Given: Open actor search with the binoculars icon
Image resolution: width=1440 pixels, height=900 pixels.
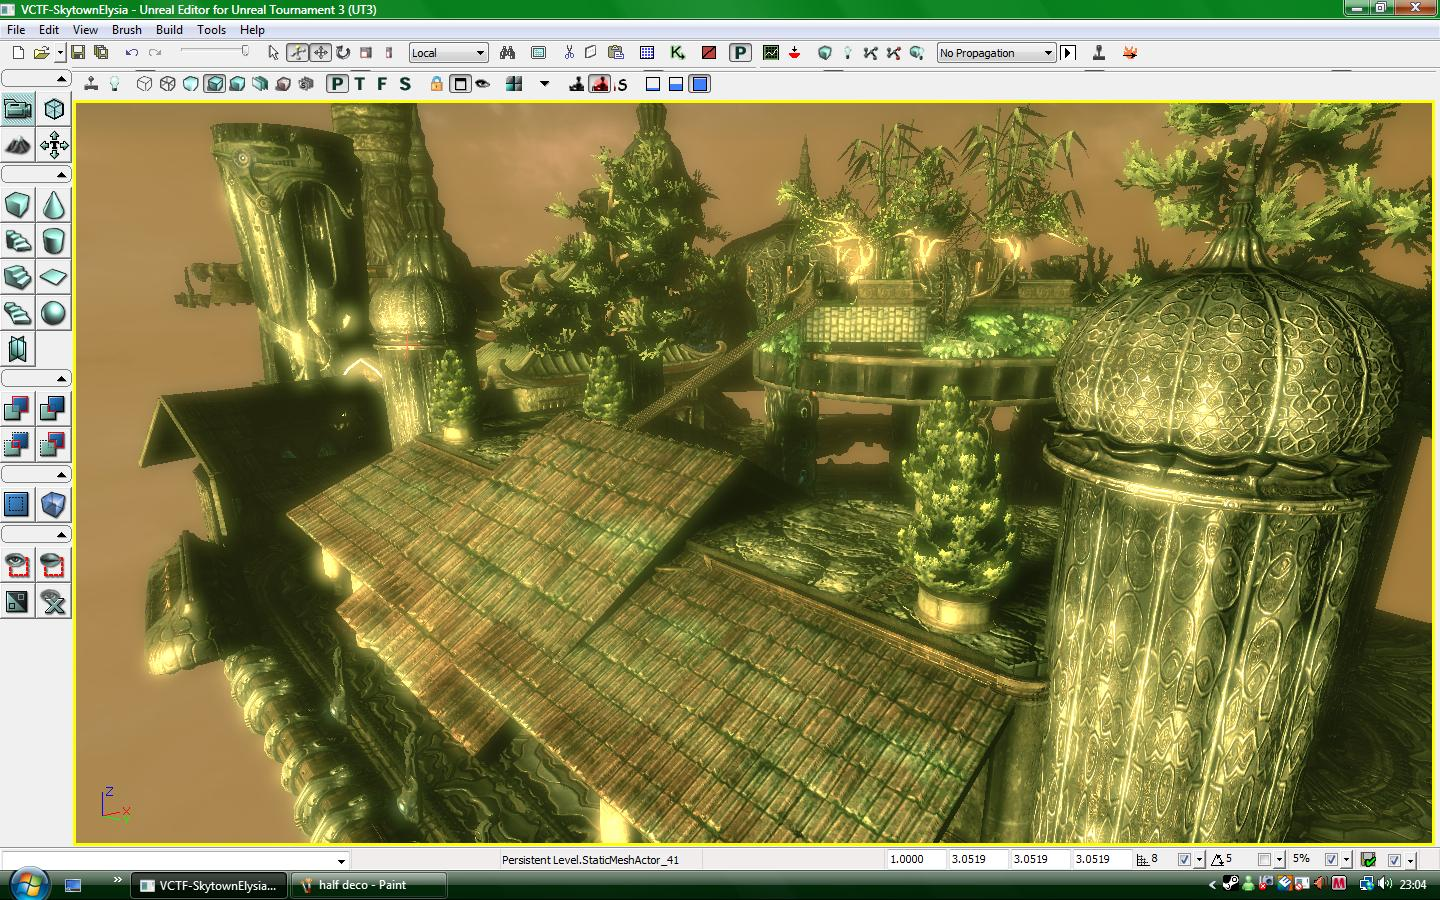Looking at the screenshot, I should tap(509, 52).
